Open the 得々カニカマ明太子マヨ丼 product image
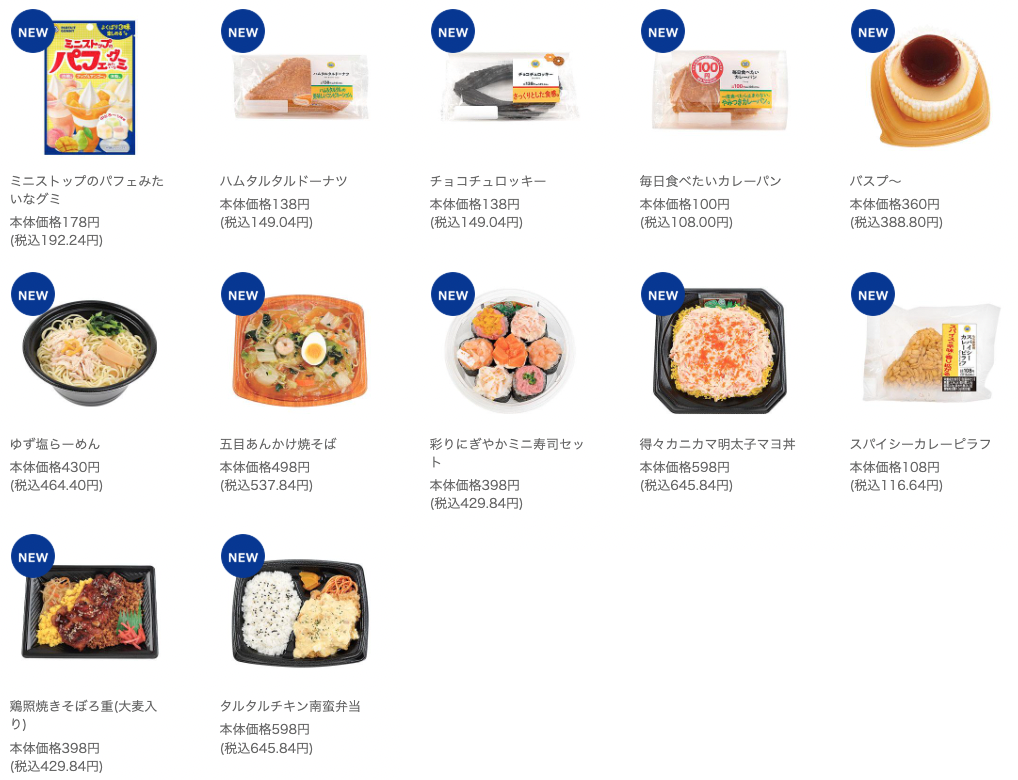The height and width of the screenshot is (780, 1018). (x=720, y=351)
